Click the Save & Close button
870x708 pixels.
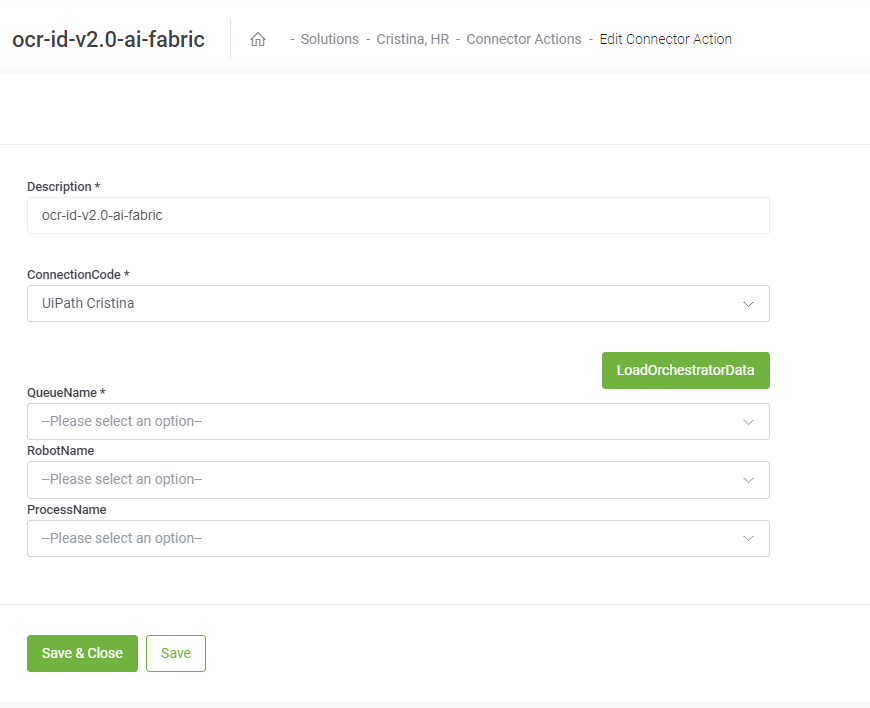82,653
